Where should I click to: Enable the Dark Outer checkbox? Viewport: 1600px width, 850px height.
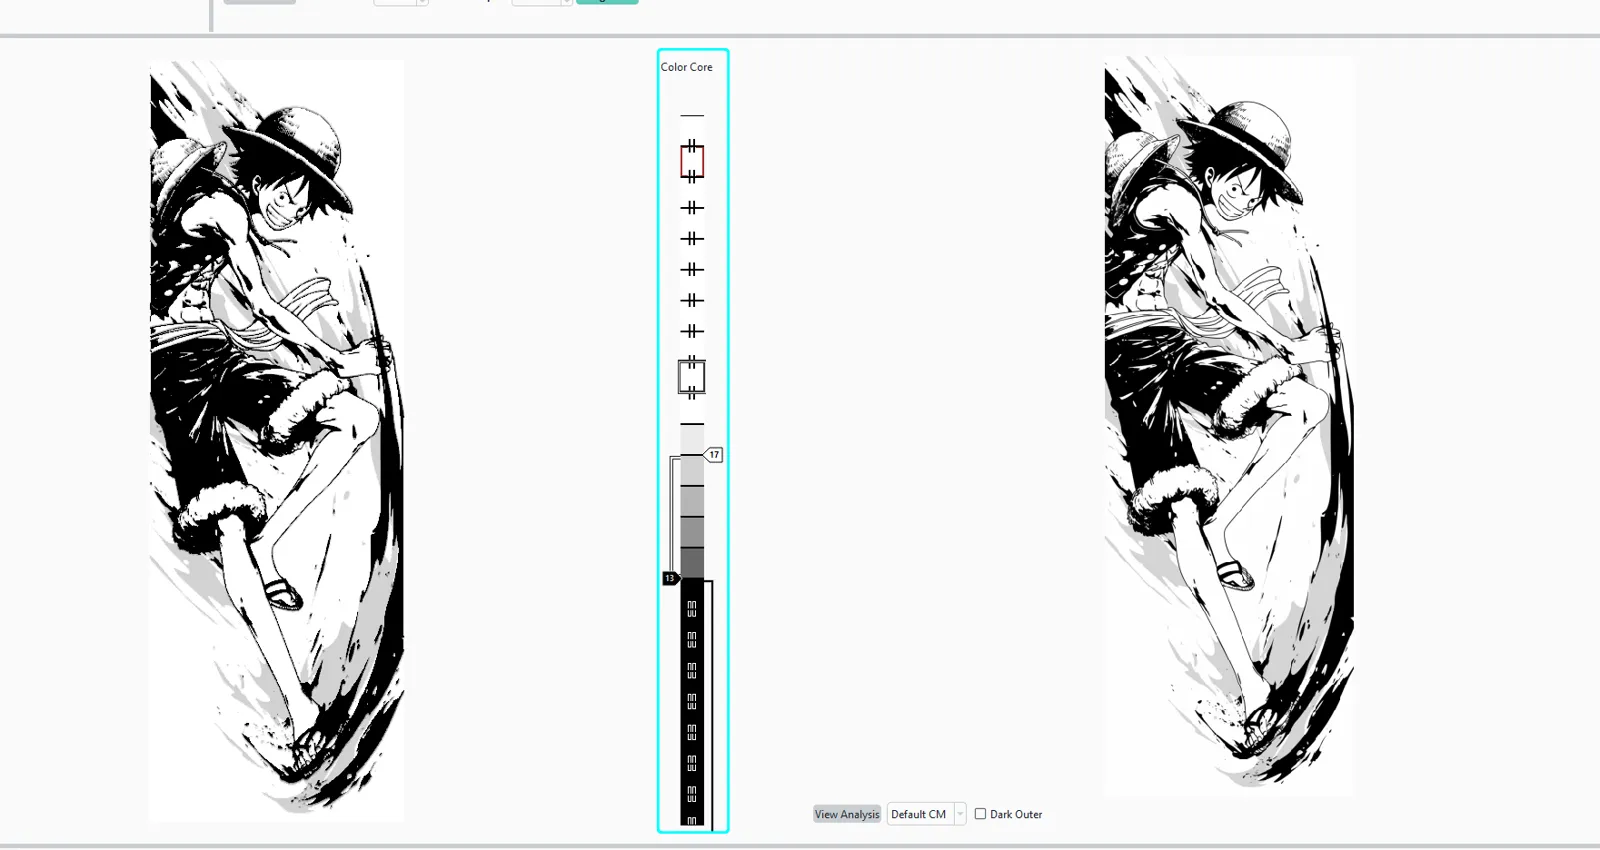[980, 814]
